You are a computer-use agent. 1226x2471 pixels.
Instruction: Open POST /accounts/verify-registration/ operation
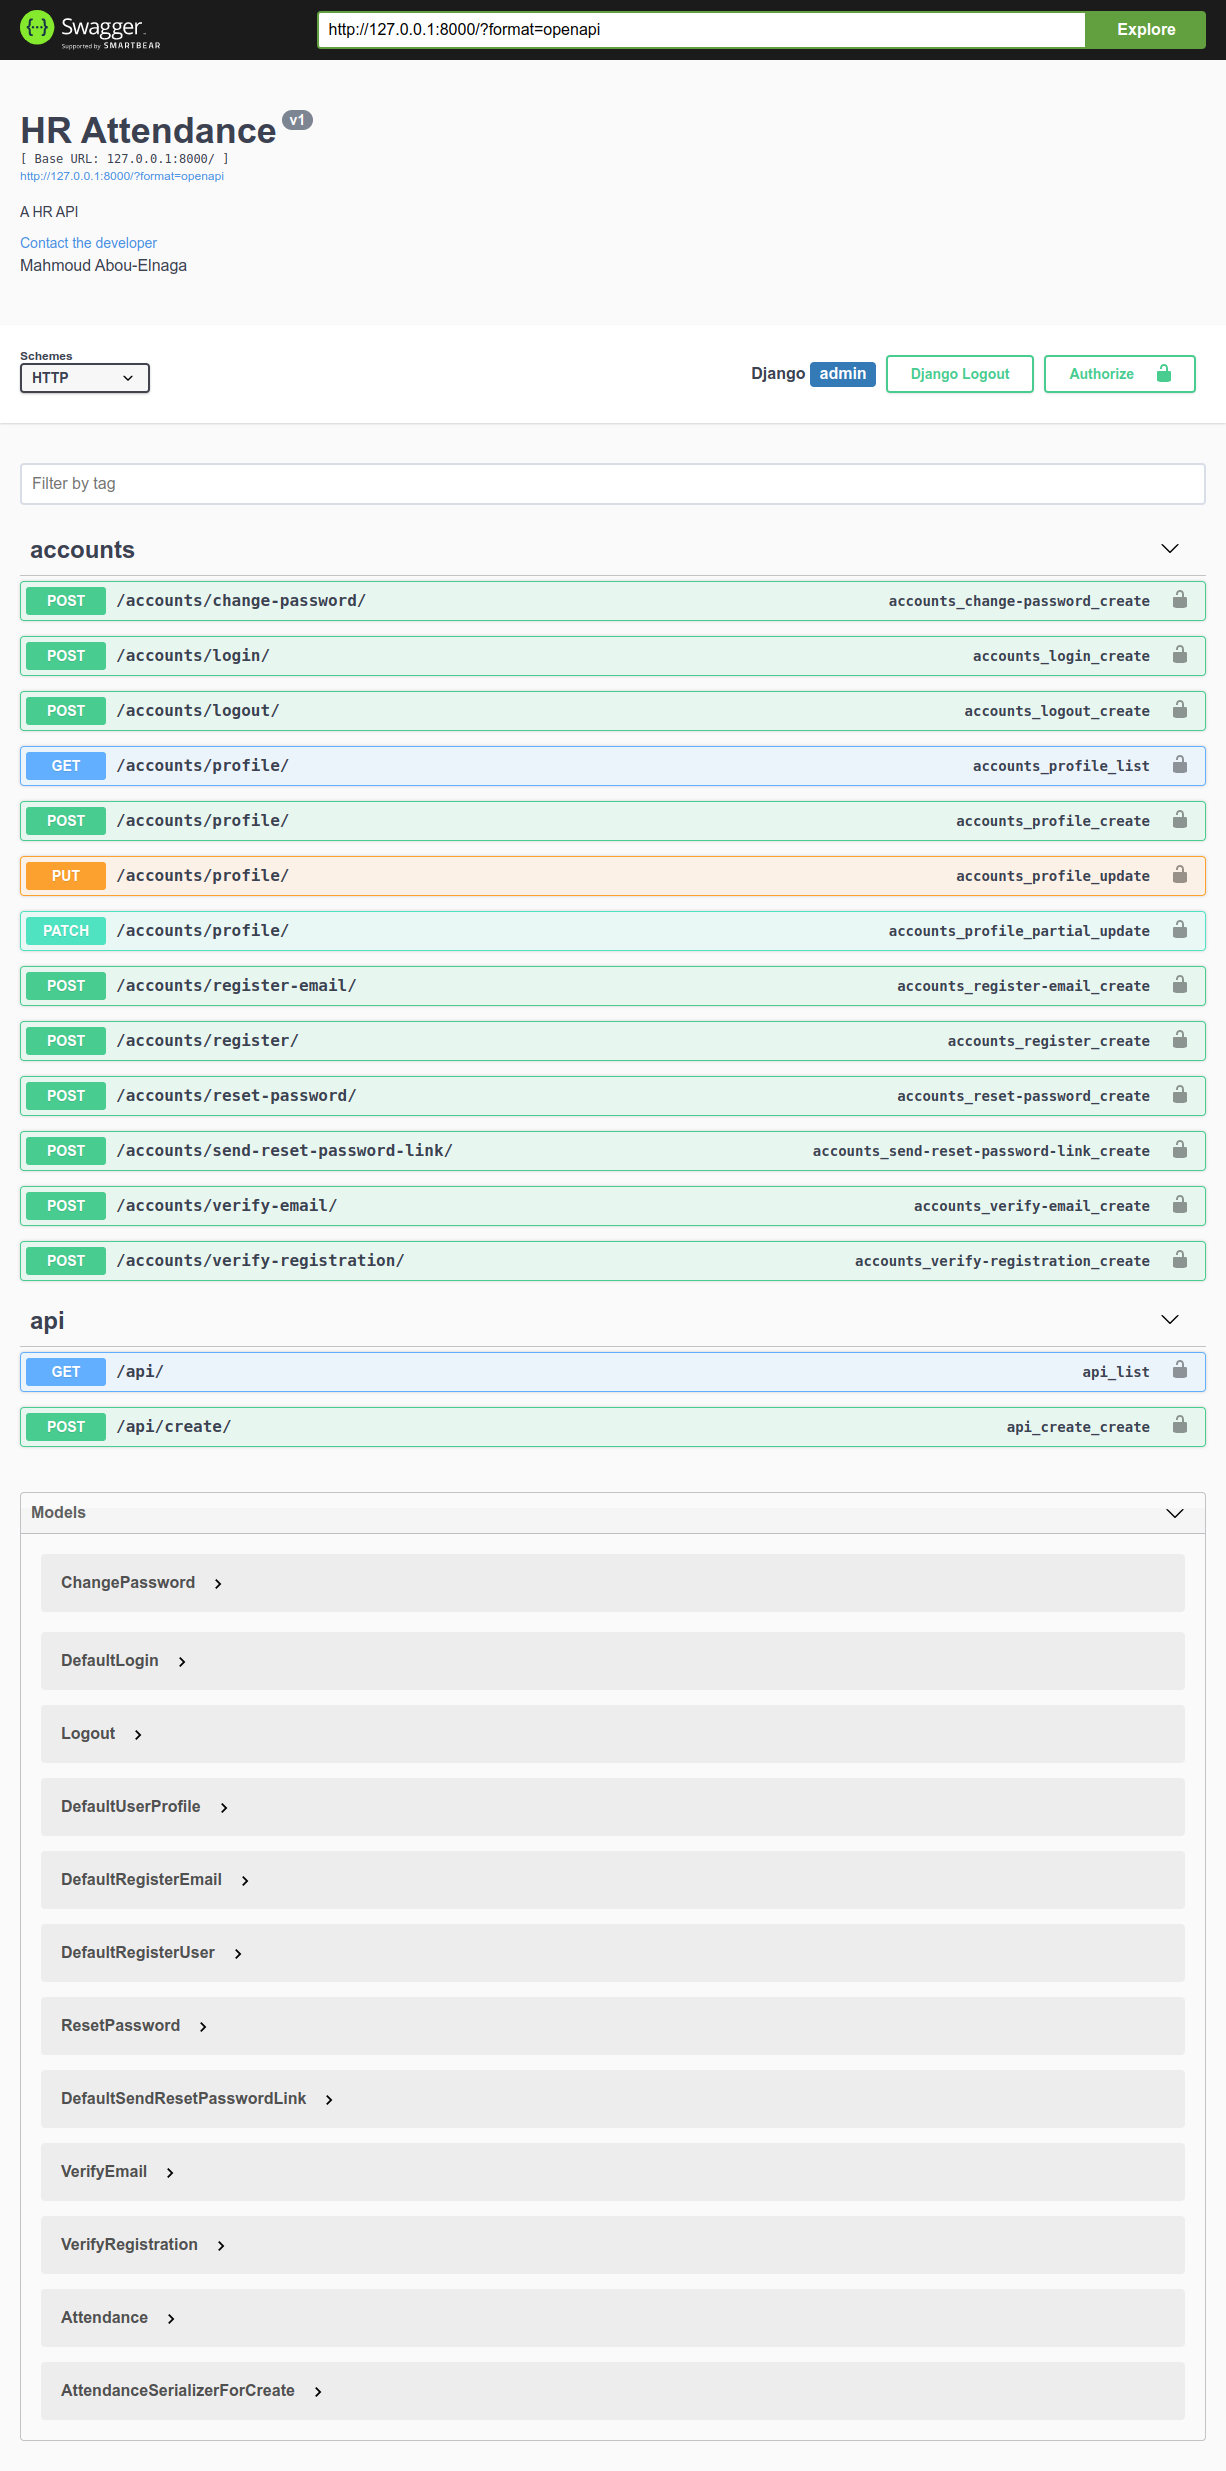tap(612, 1261)
